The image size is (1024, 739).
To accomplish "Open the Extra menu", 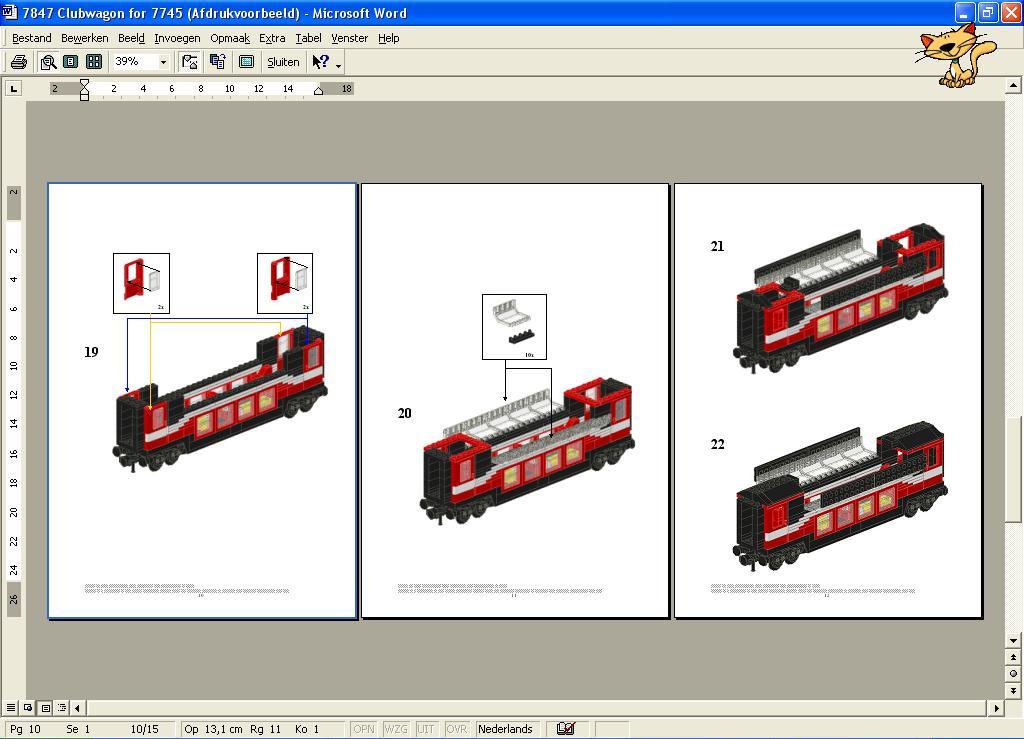I will pos(272,38).
